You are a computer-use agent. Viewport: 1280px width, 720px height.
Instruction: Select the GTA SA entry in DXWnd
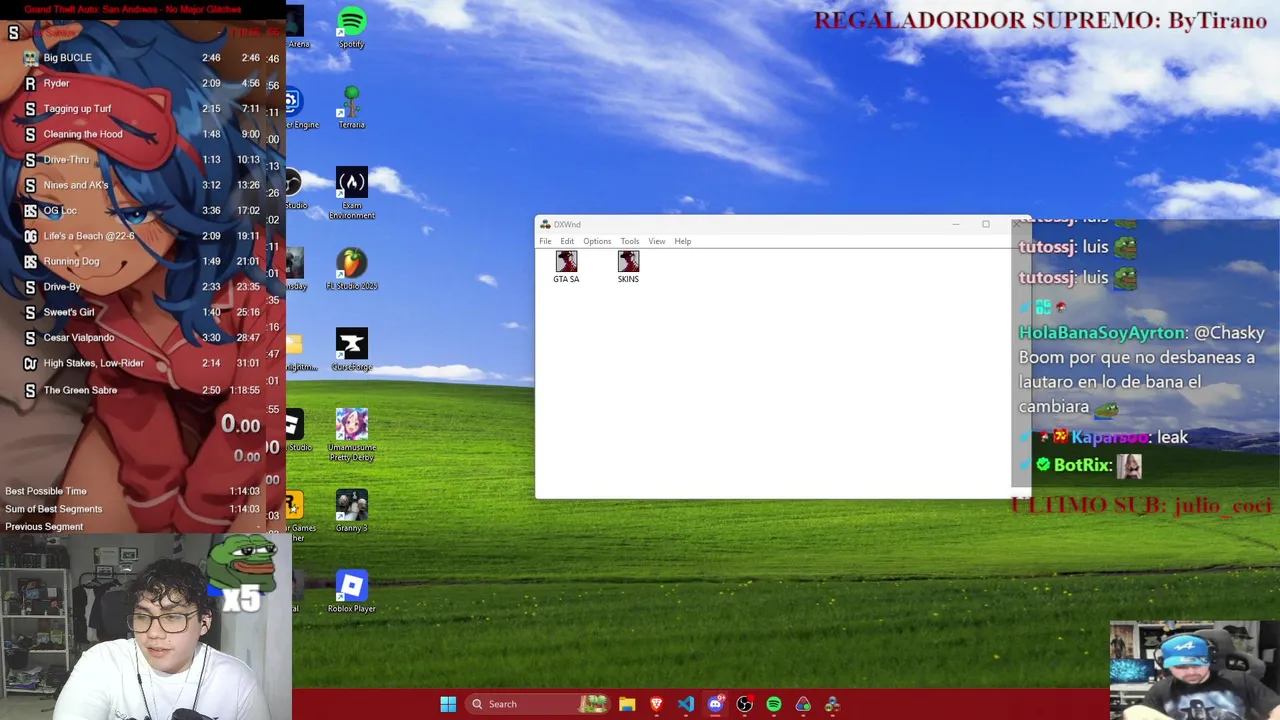(566, 267)
